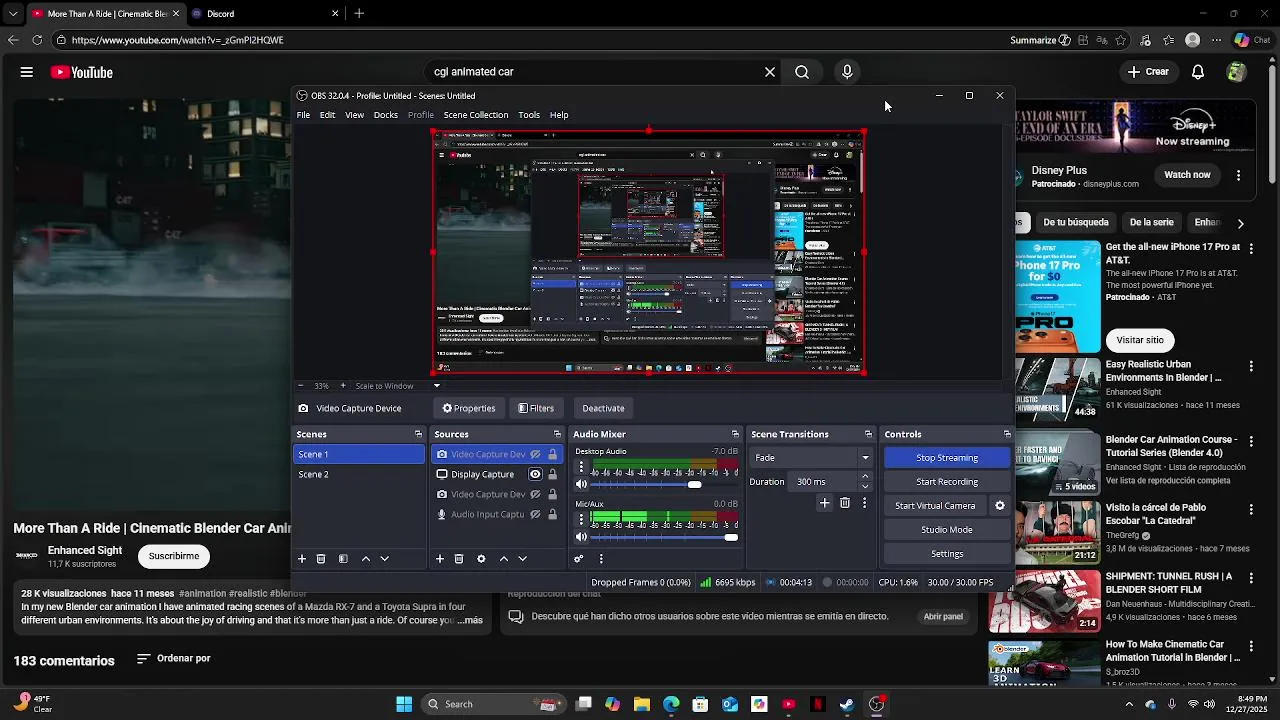Click Start Virtual Camera button
The width and height of the screenshot is (1280, 720).
point(935,506)
